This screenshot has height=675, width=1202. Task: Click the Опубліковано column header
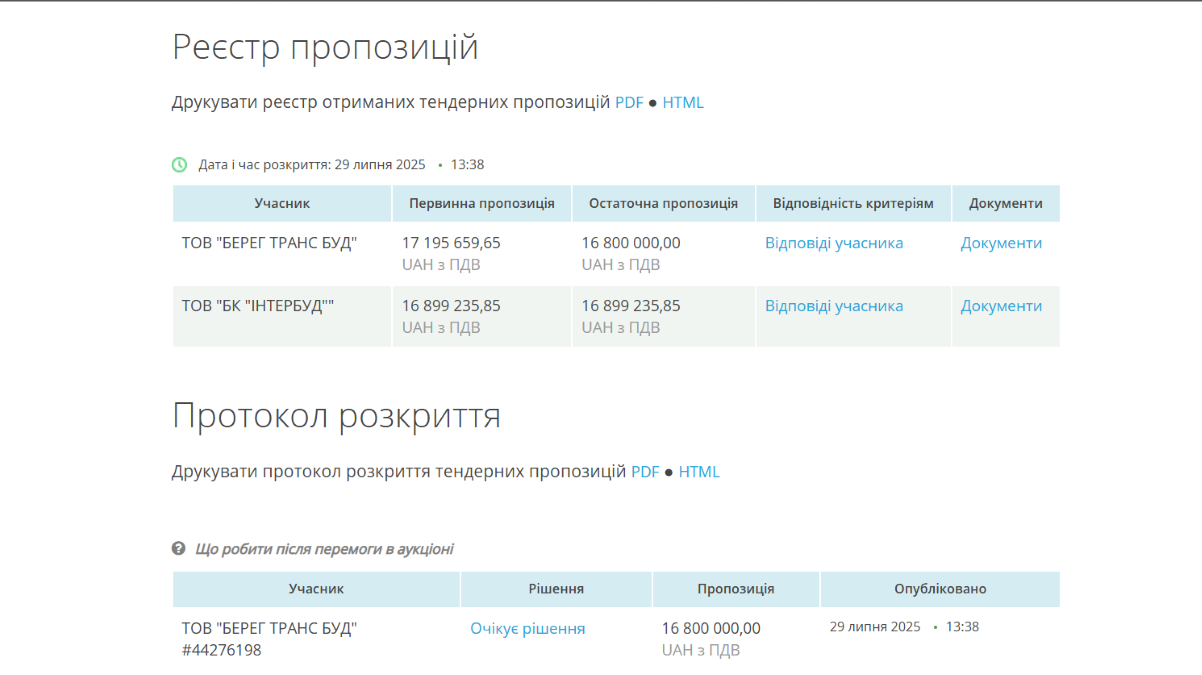pos(940,589)
